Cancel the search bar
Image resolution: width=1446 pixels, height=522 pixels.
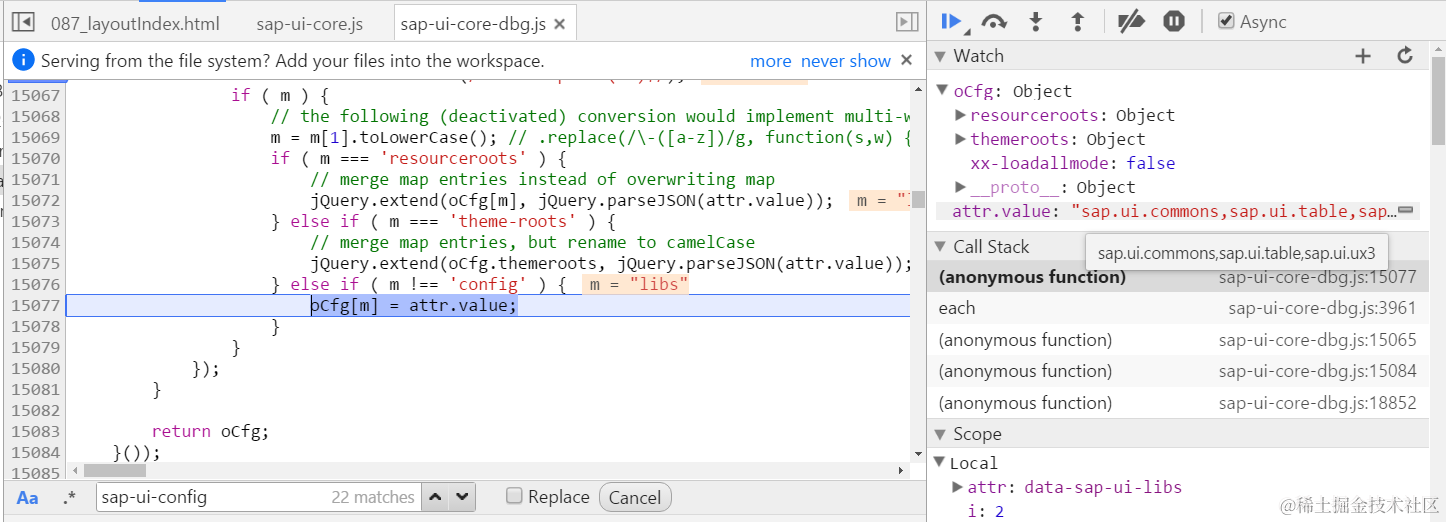pyautogui.click(x=635, y=497)
